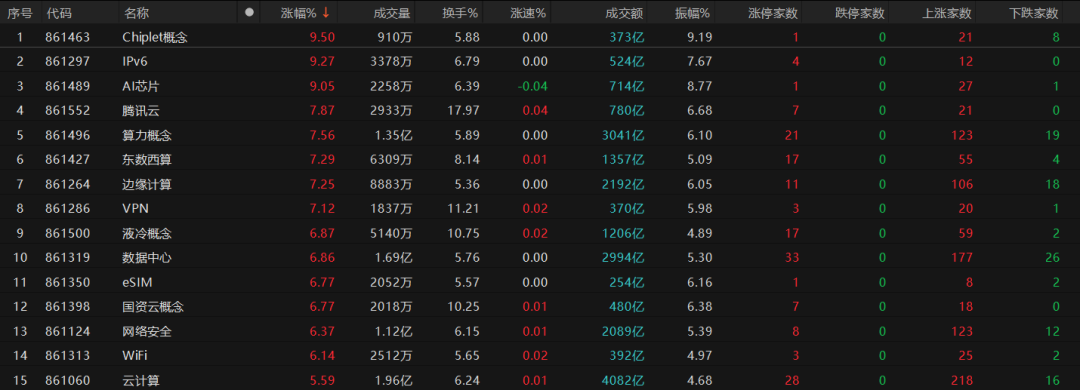Open the 算力概念 sector
Viewport: 1080px width, 390px height.
point(540,135)
